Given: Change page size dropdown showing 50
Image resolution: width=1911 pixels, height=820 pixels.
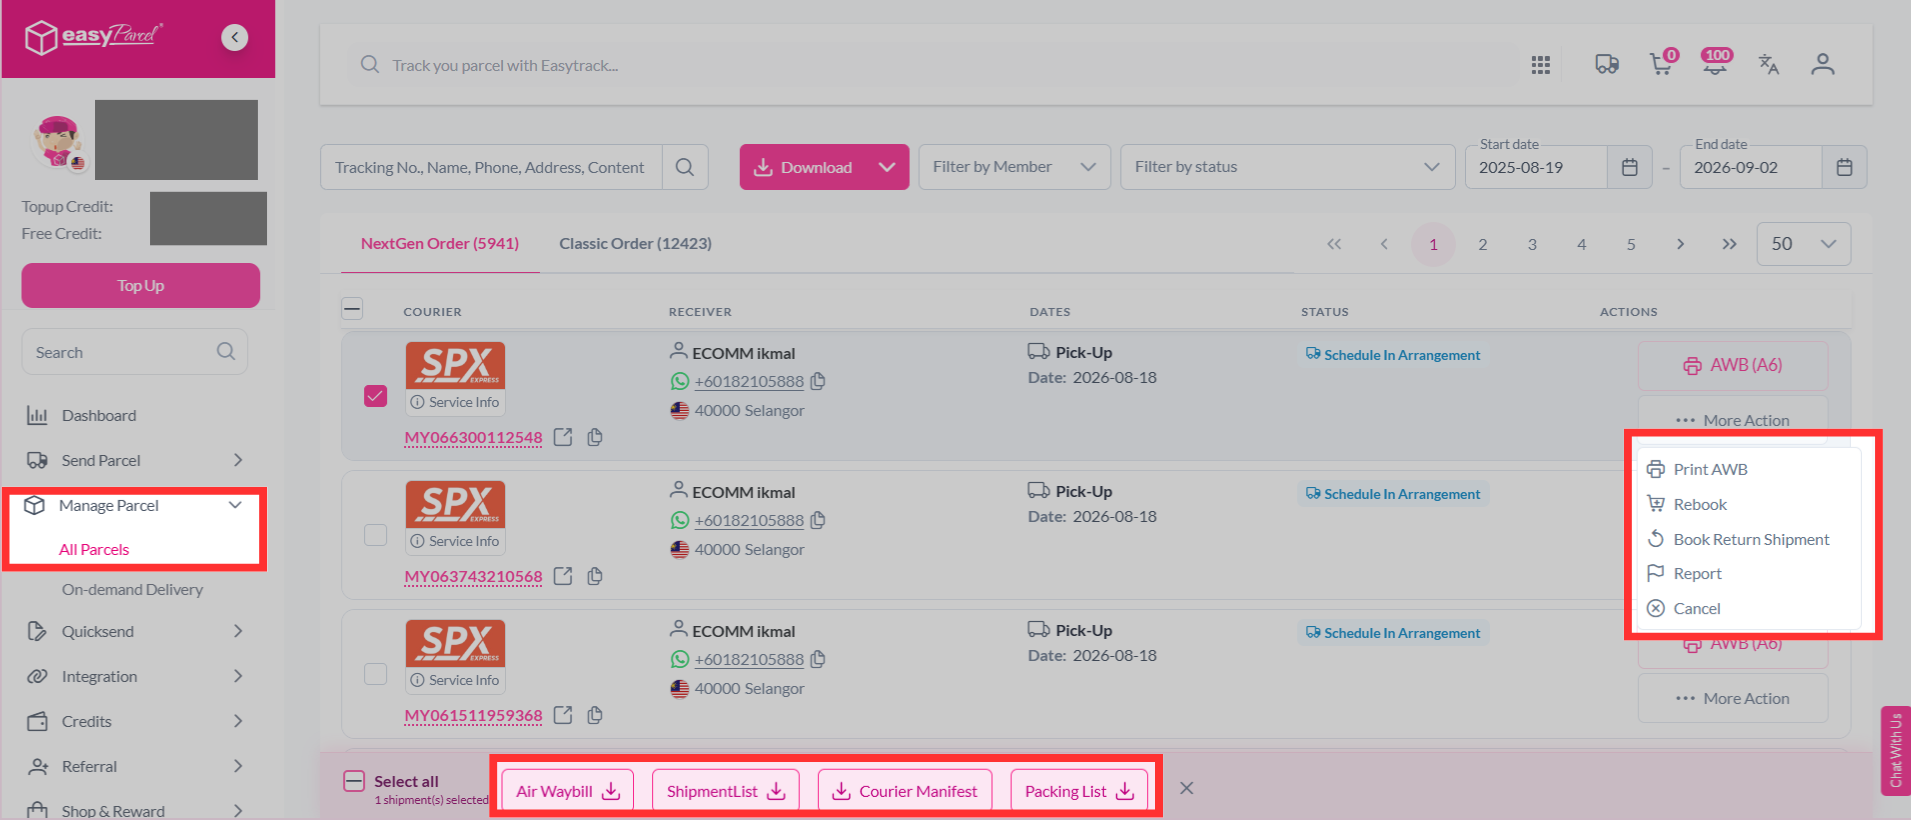Looking at the screenshot, I should click(1803, 244).
